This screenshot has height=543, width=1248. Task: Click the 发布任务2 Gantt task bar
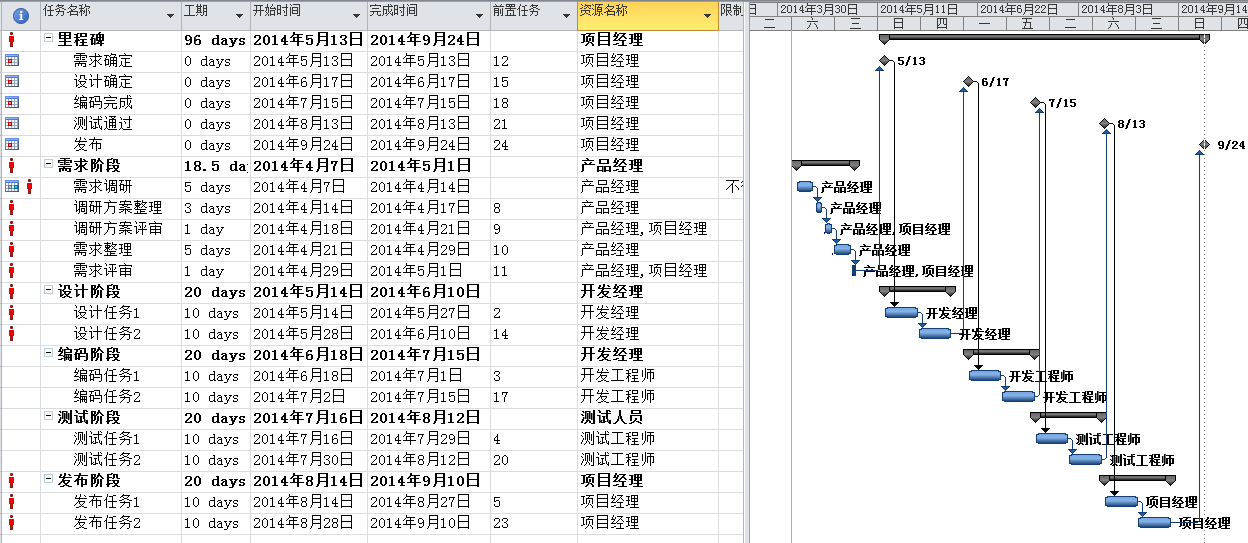click(1154, 523)
